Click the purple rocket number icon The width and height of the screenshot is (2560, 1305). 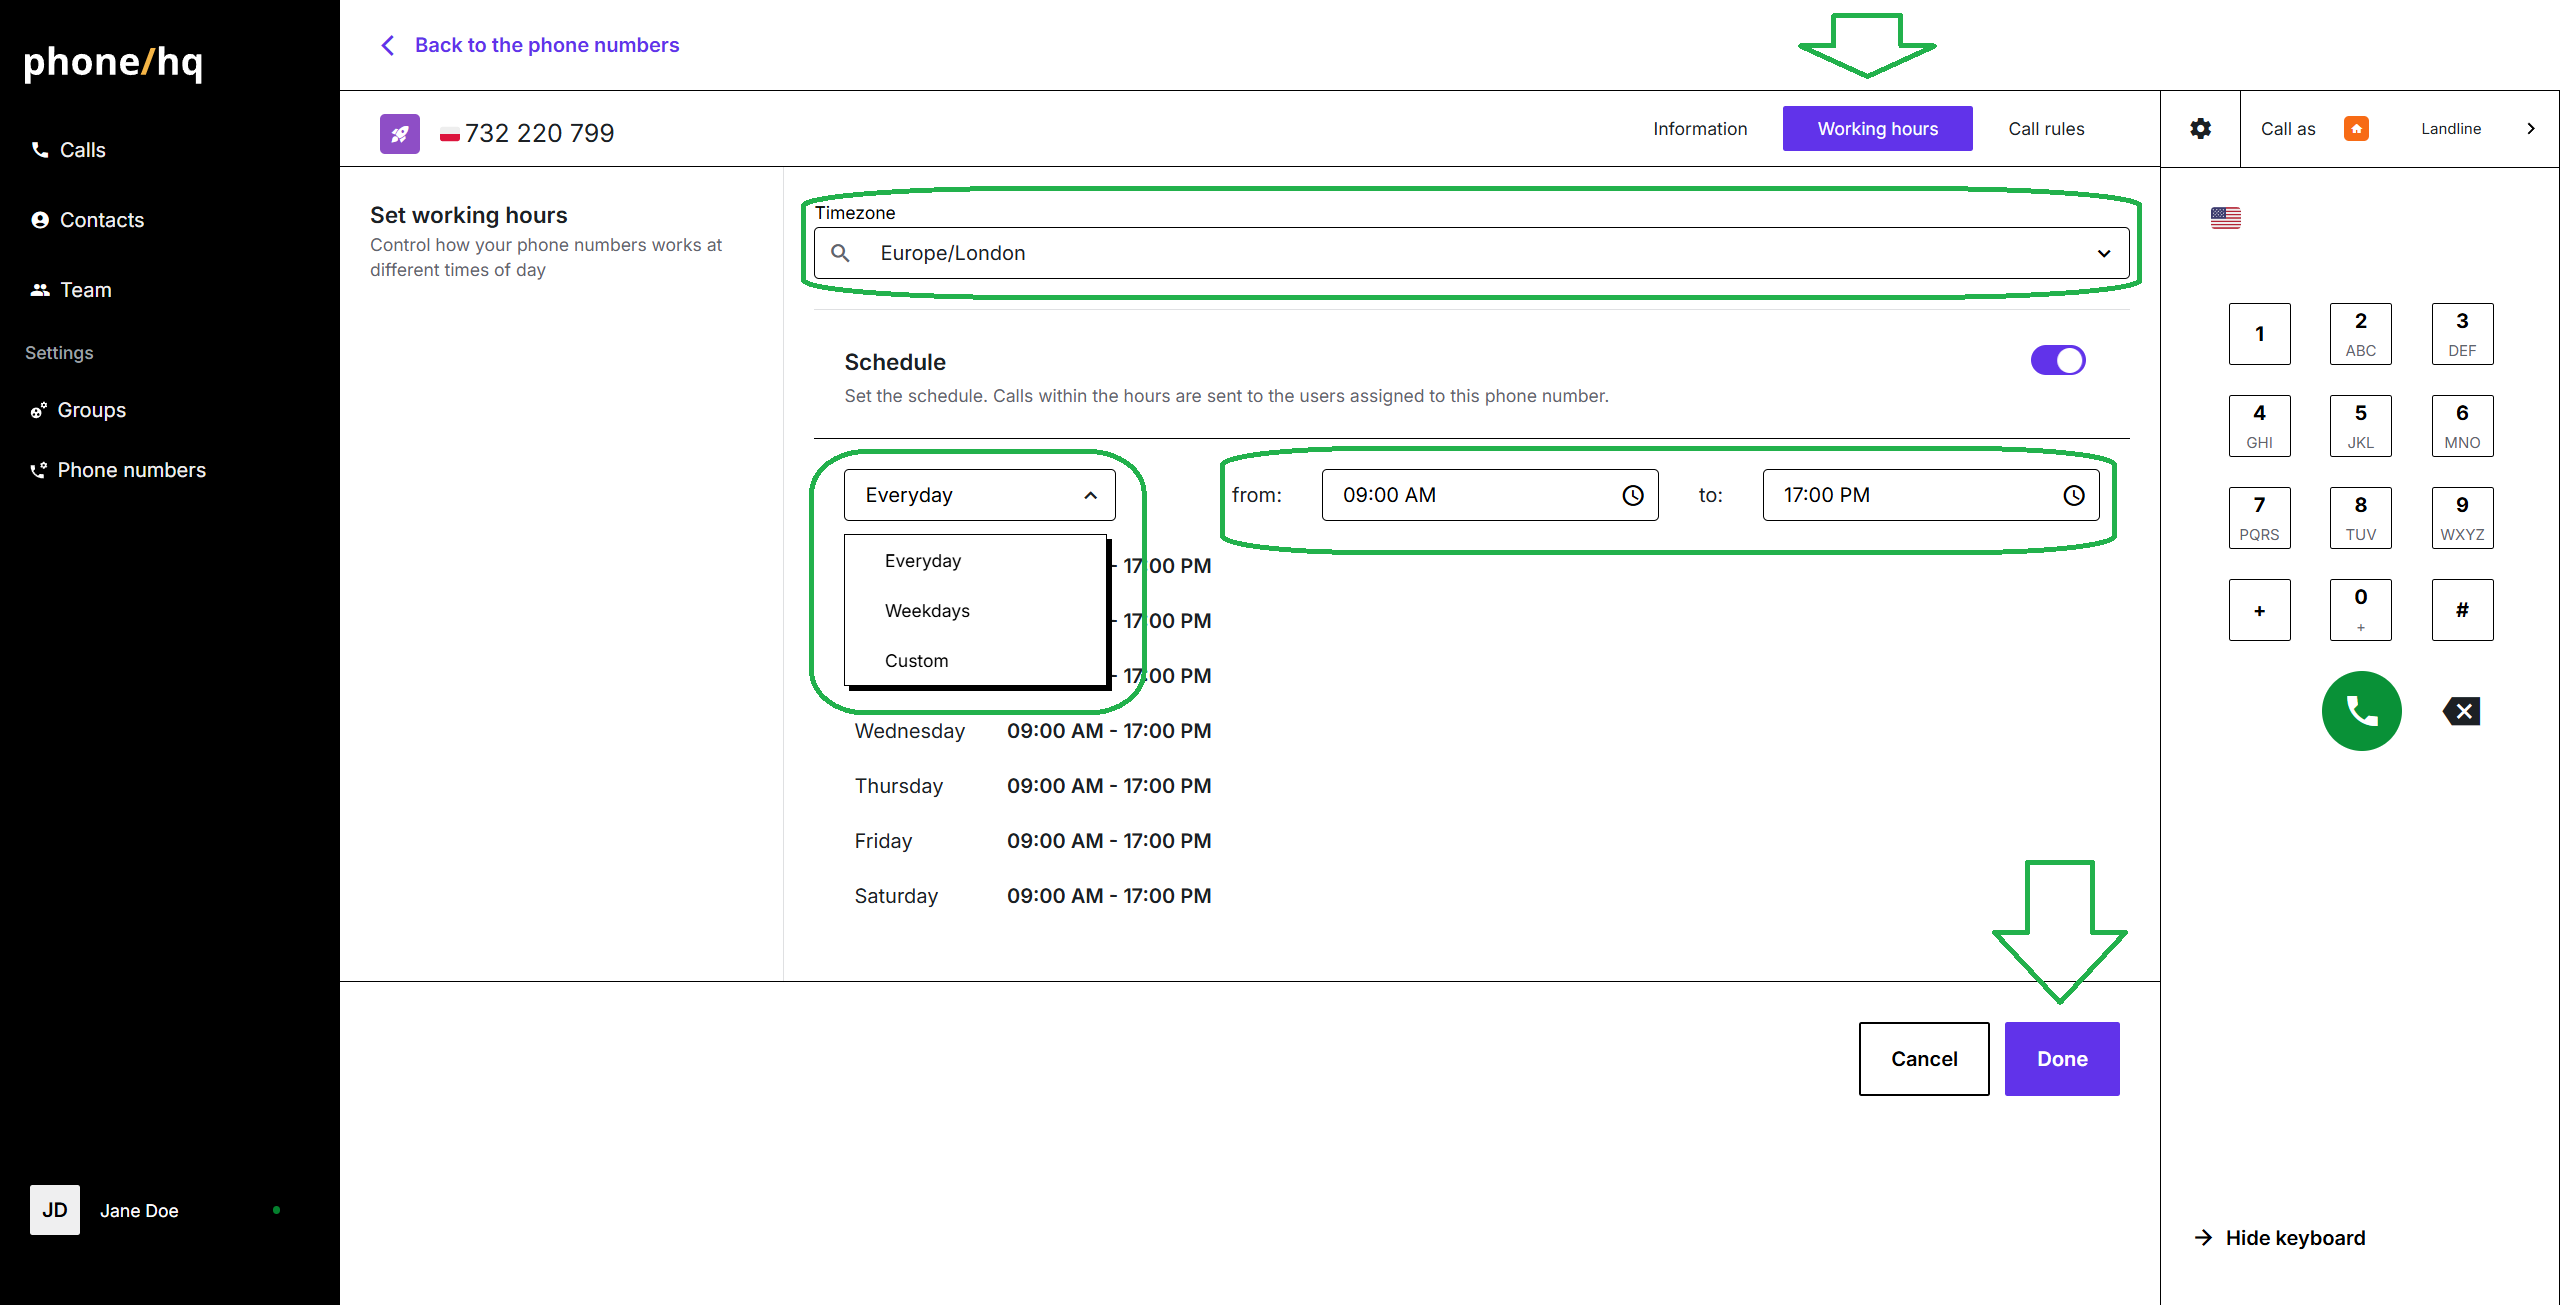(399, 133)
